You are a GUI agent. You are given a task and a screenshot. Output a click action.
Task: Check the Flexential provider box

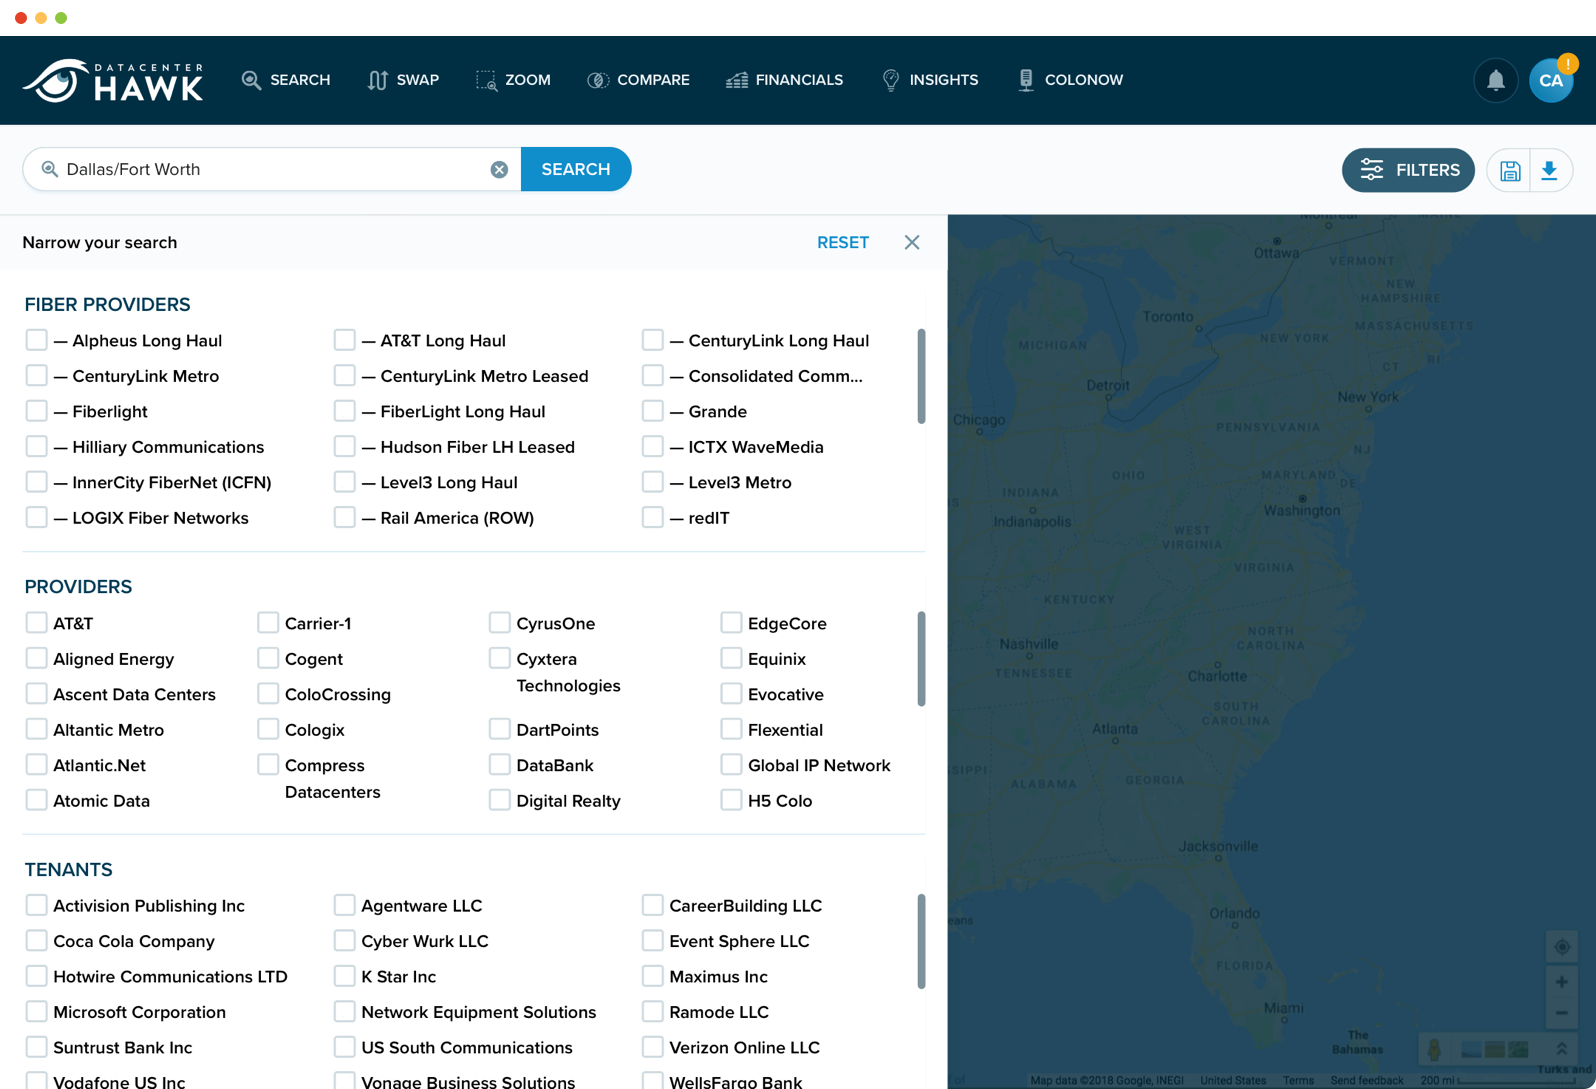click(731, 729)
